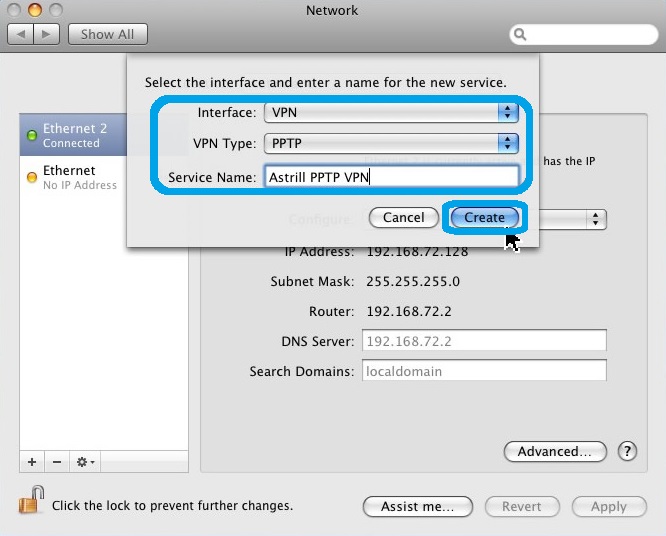This screenshot has width=666, height=536.
Task: Open help via the question mark button
Action: pyautogui.click(x=627, y=451)
